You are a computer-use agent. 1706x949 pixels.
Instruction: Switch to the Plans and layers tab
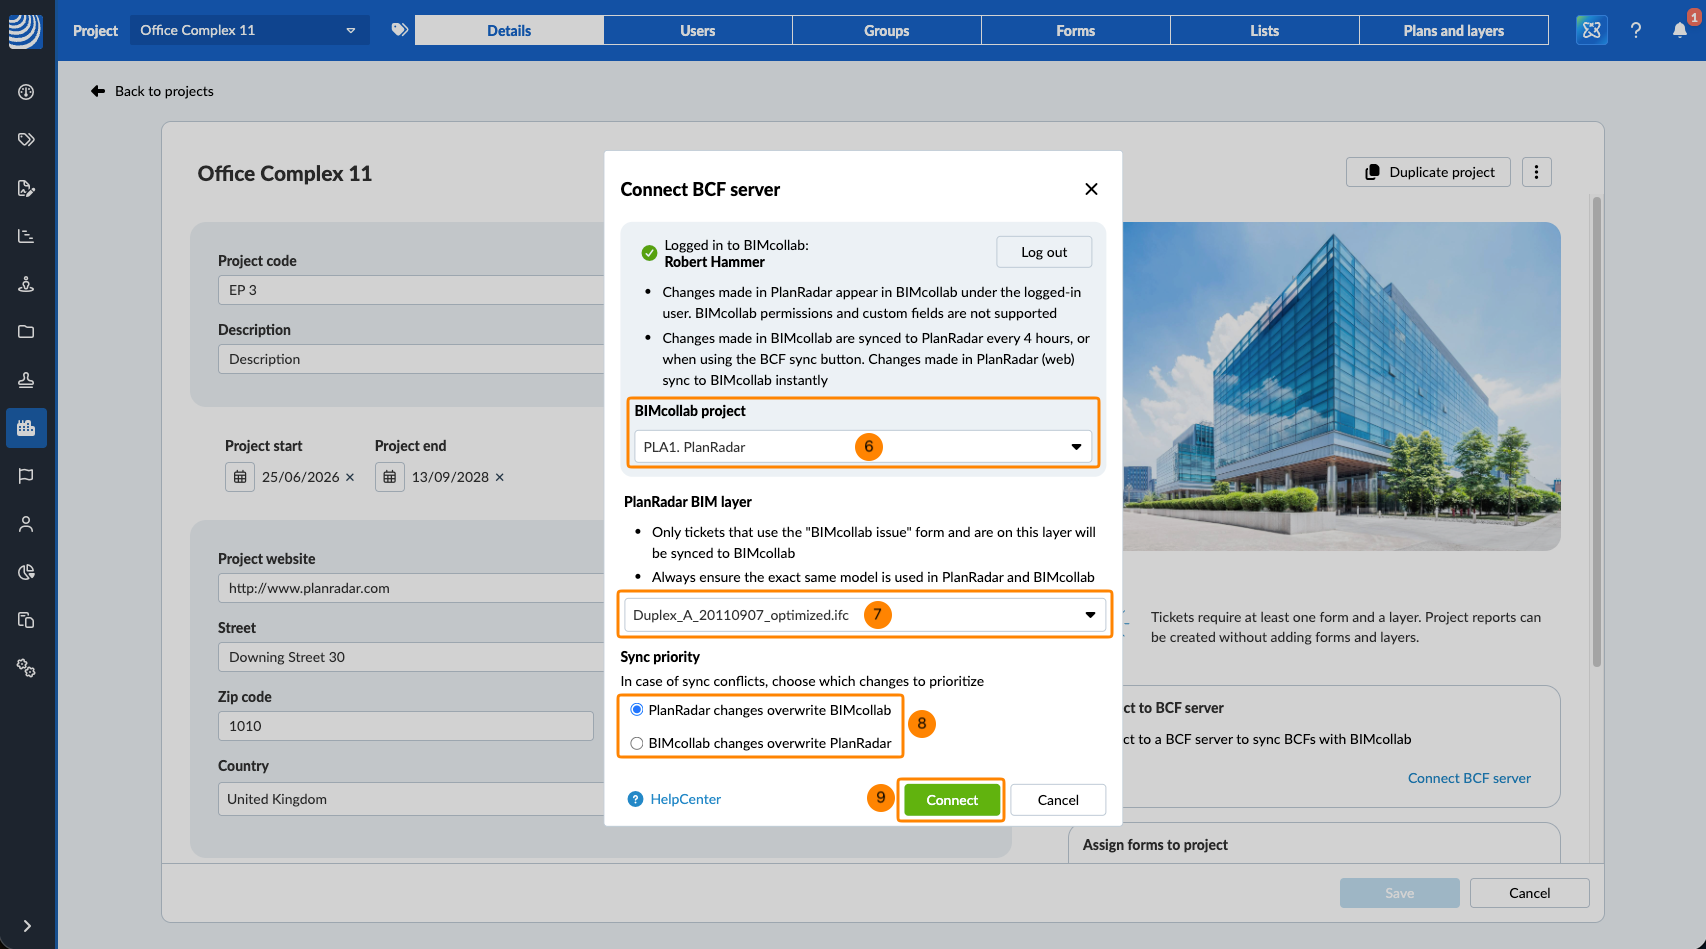pyautogui.click(x=1454, y=30)
